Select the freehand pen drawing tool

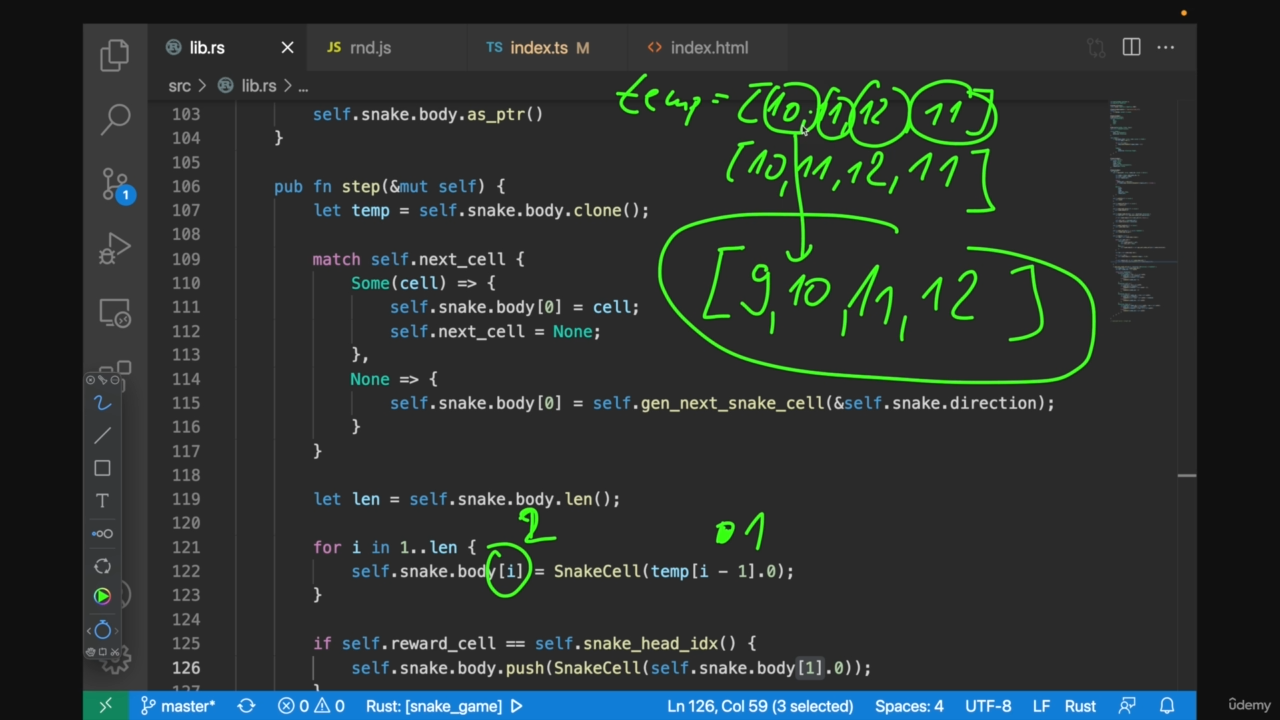(x=102, y=403)
